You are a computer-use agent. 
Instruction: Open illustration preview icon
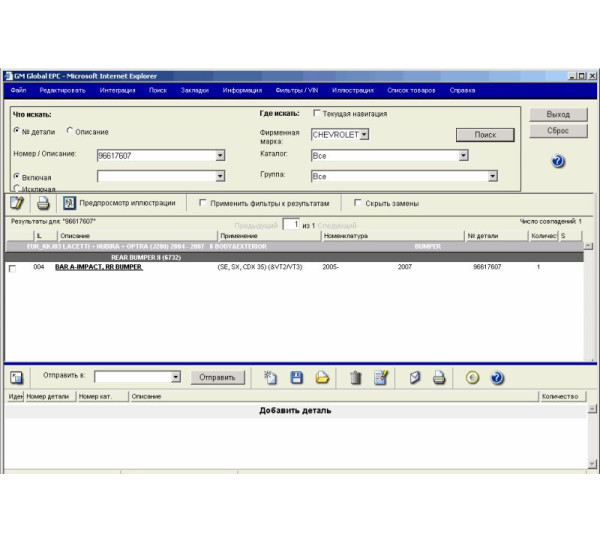tap(69, 203)
